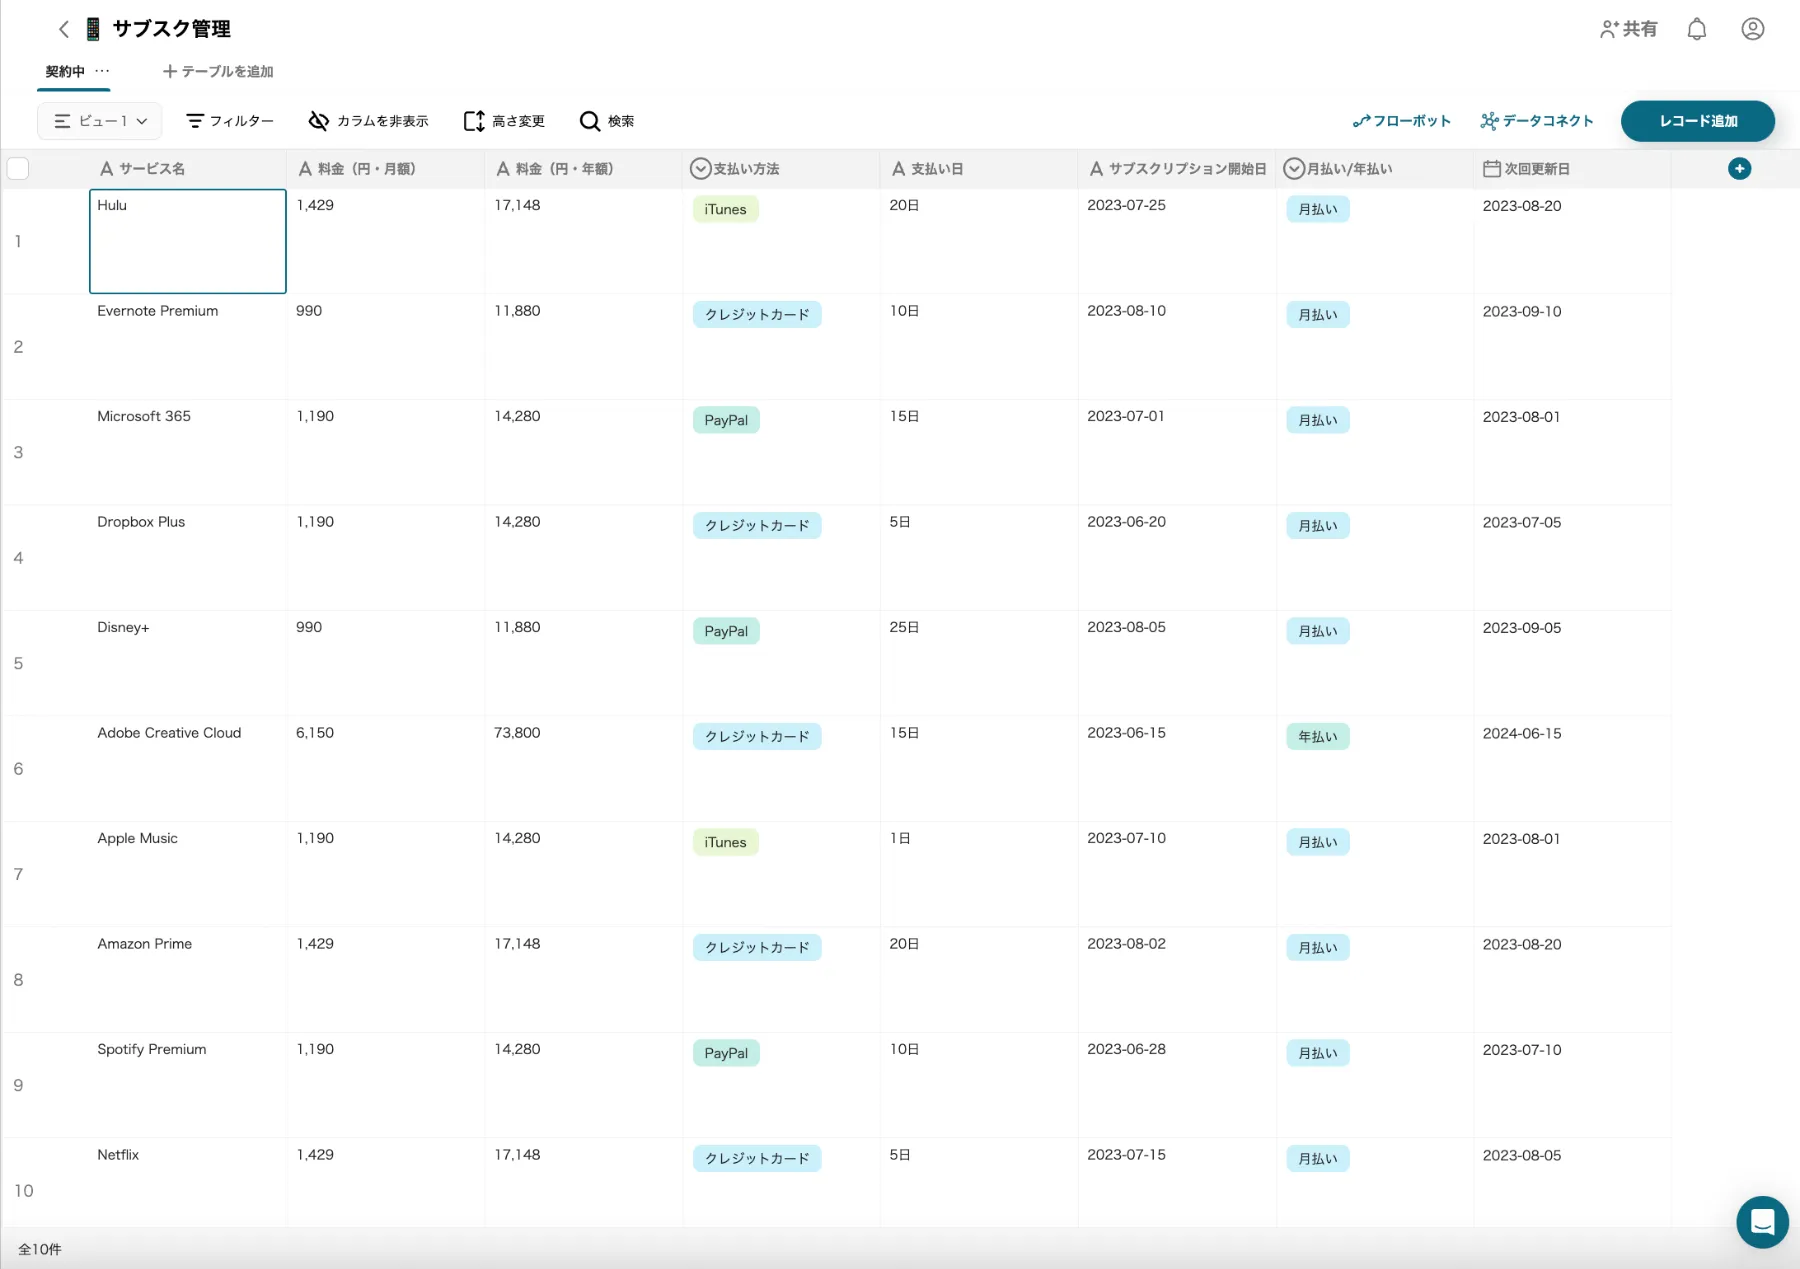Click PayPal tag in Spotify Premium row
Screen dimensions: 1800x1269
click(x=726, y=1053)
